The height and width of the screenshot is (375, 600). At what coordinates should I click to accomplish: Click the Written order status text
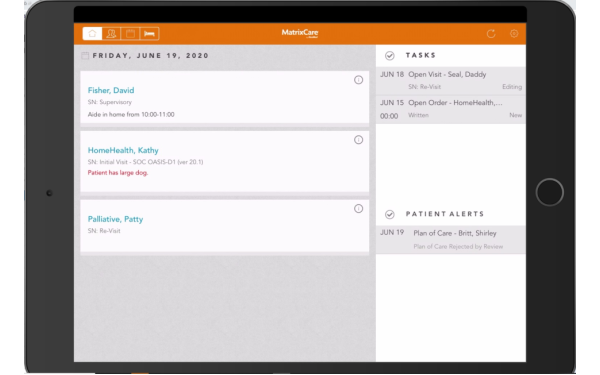point(418,115)
